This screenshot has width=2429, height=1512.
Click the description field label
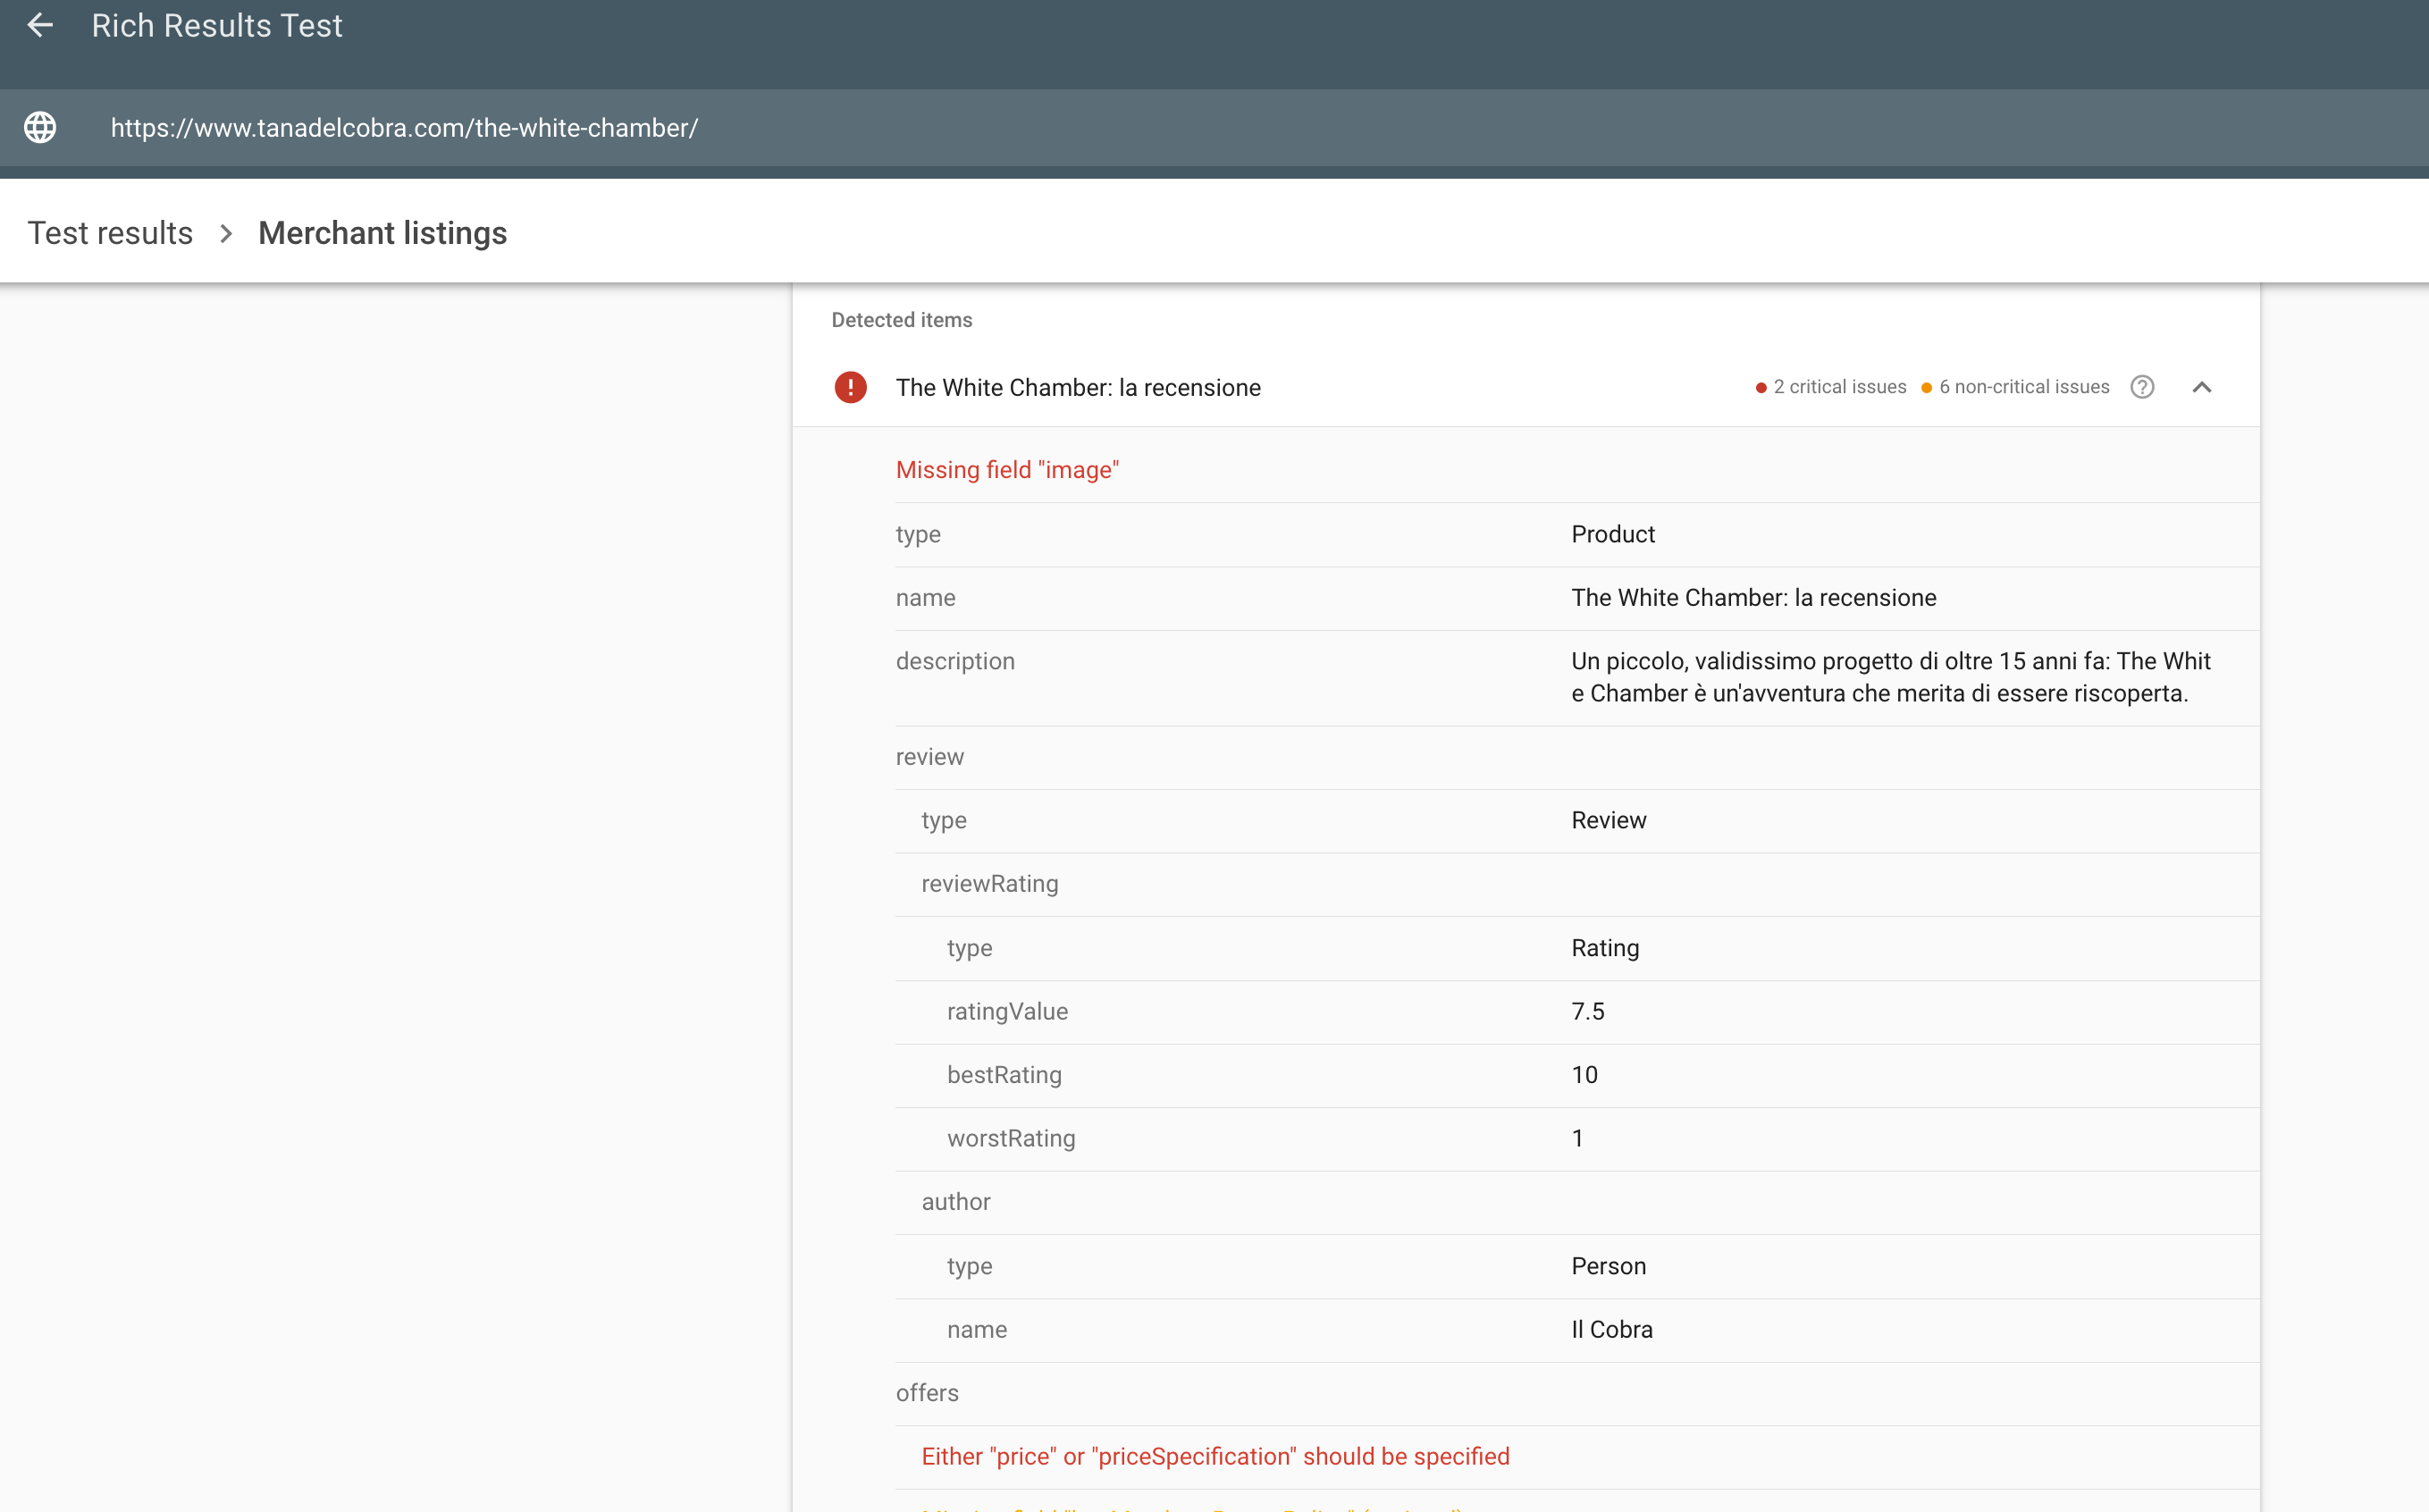955,661
